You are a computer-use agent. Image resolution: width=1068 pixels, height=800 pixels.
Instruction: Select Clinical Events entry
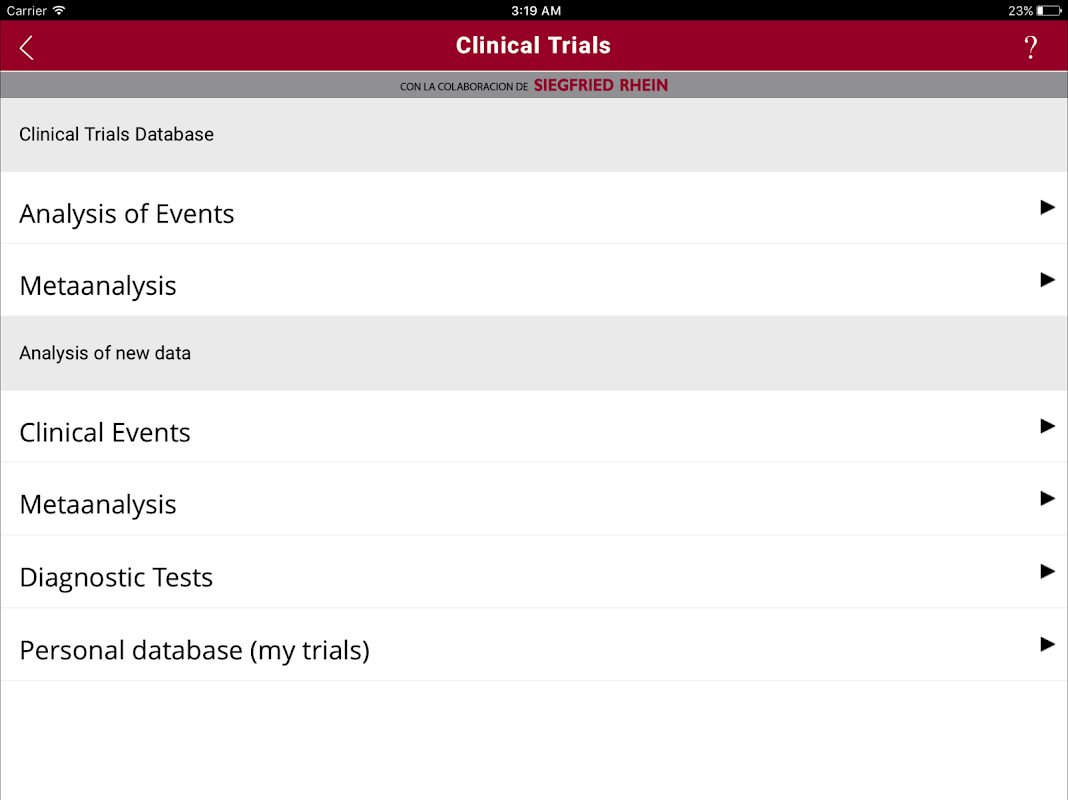(x=105, y=433)
